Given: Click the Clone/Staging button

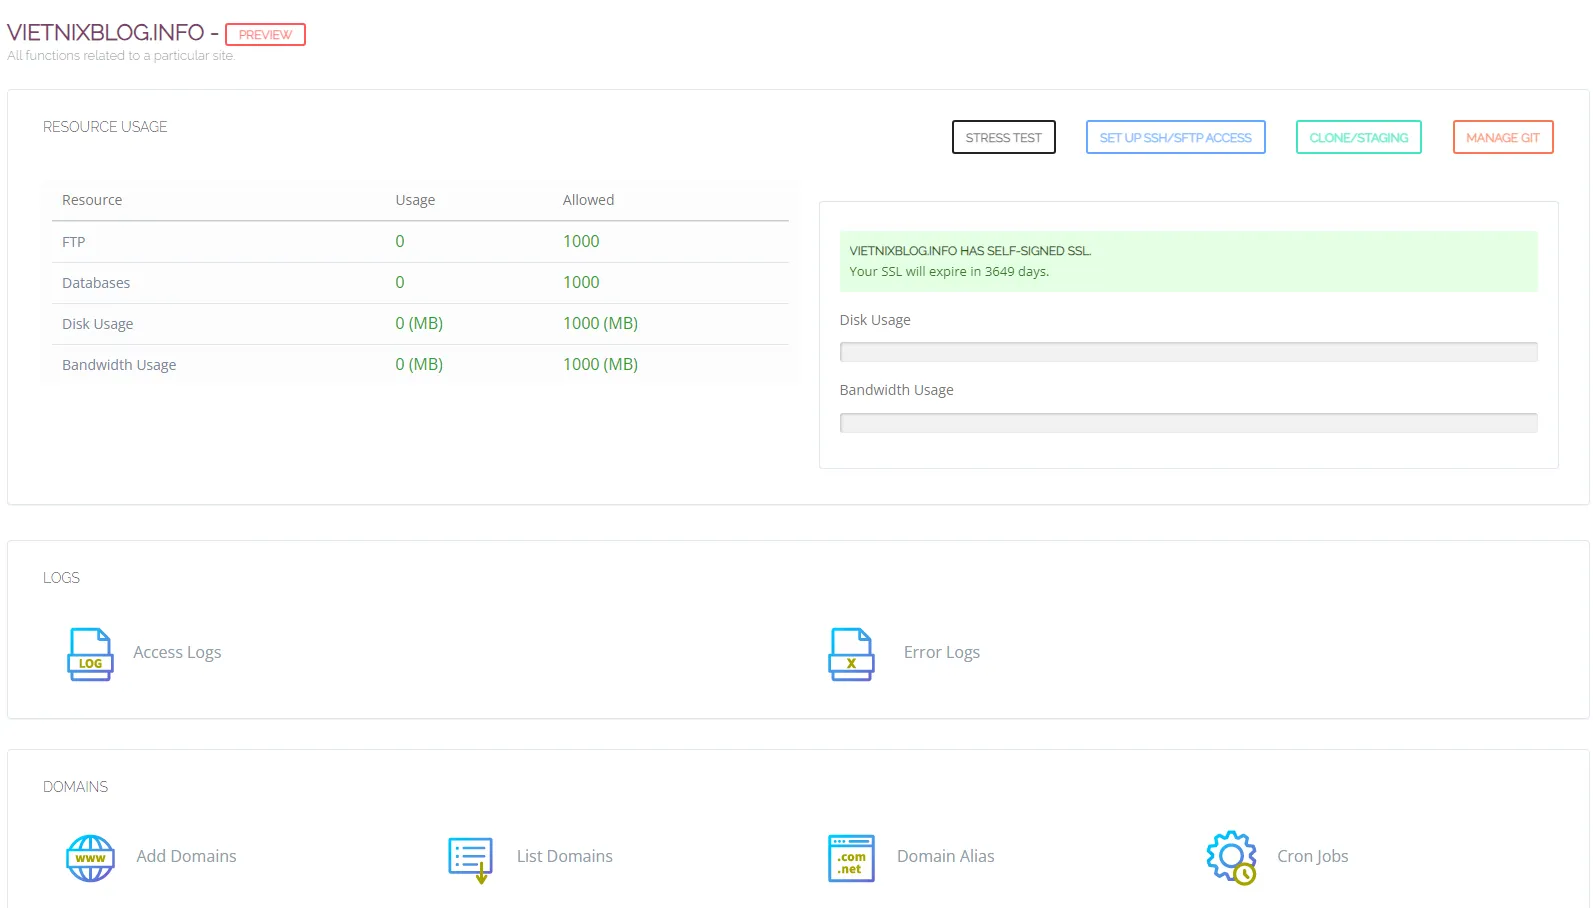Looking at the screenshot, I should coord(1359,137).
